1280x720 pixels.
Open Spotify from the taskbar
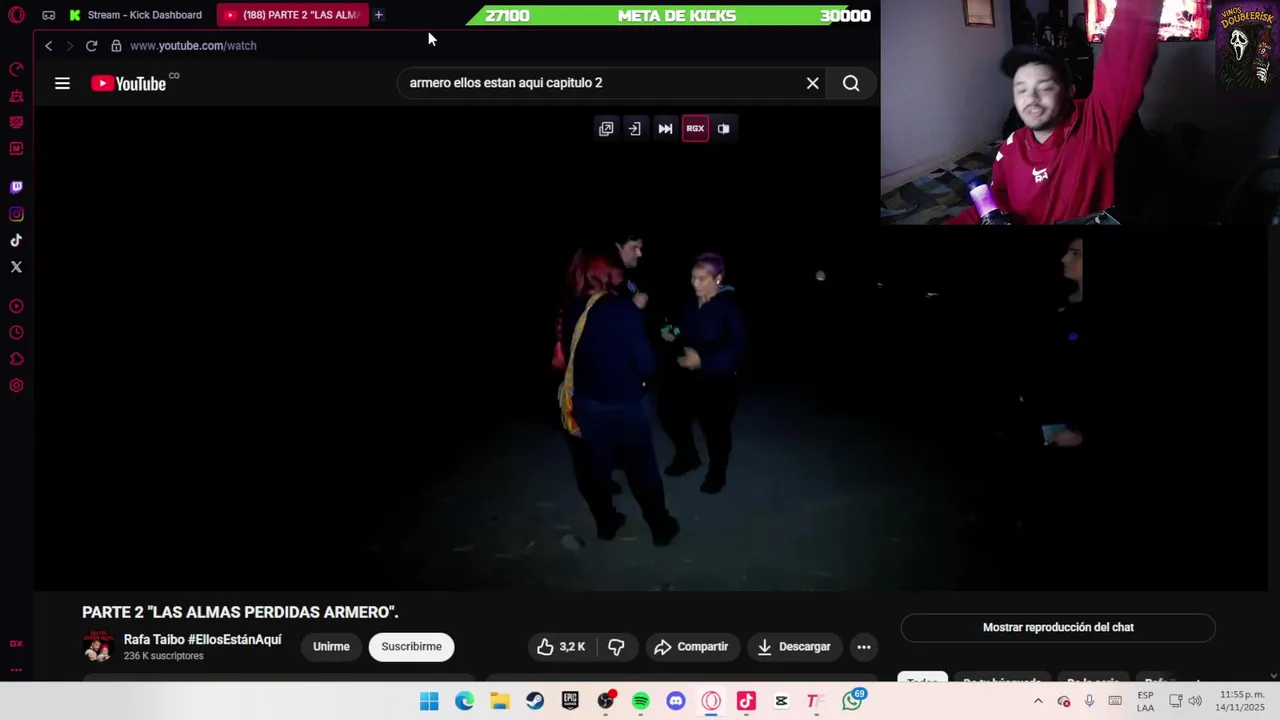coord(641,702)
